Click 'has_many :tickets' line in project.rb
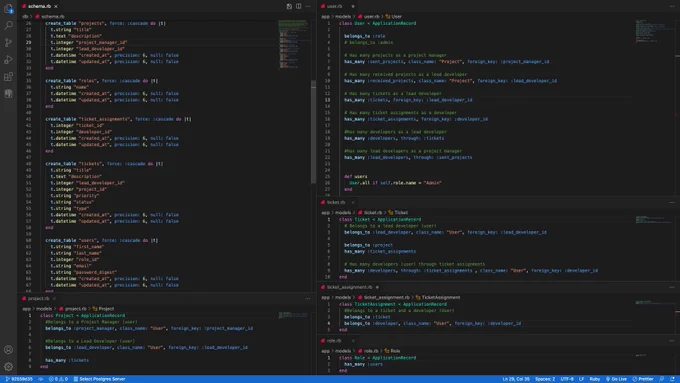Screen dimensions: 680x383 click(x=67, y=360)
